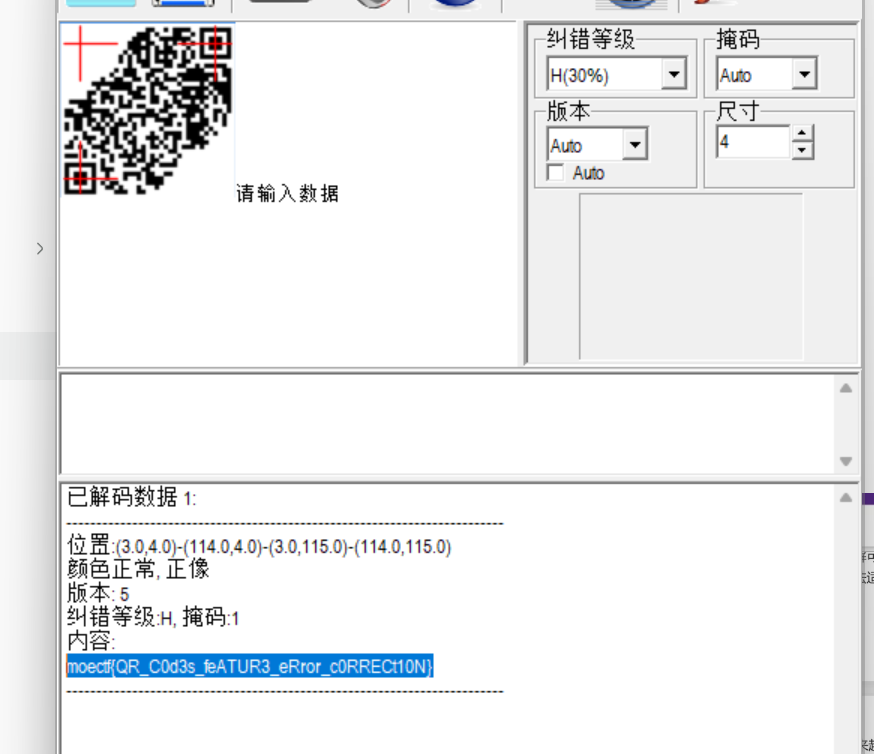Click the '颜色正常, 正像' result line

point(138,570)
